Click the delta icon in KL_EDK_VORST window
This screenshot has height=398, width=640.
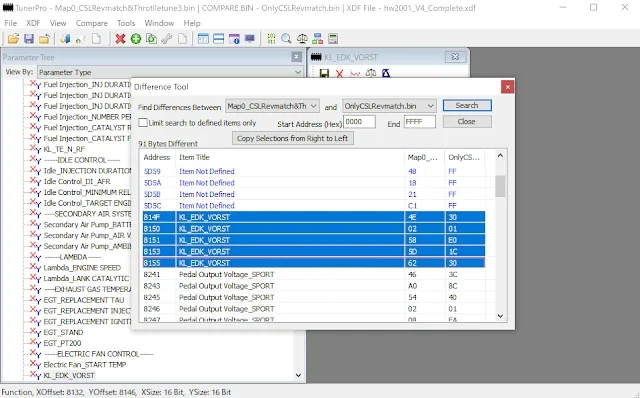(x=386, y=73)
